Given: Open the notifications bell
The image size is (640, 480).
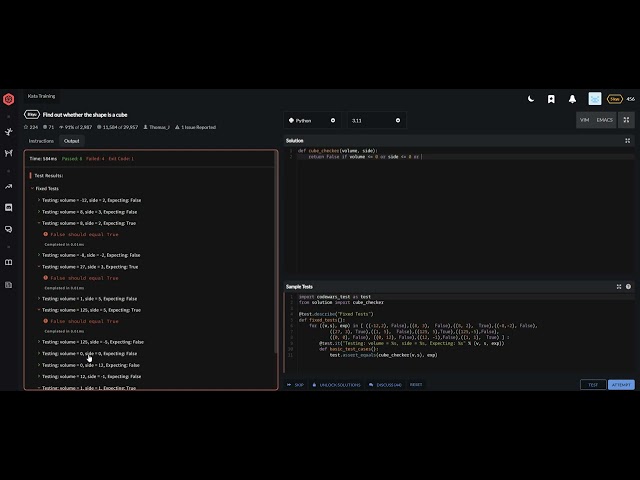Looking at the screenshot, I should point(572,99).
